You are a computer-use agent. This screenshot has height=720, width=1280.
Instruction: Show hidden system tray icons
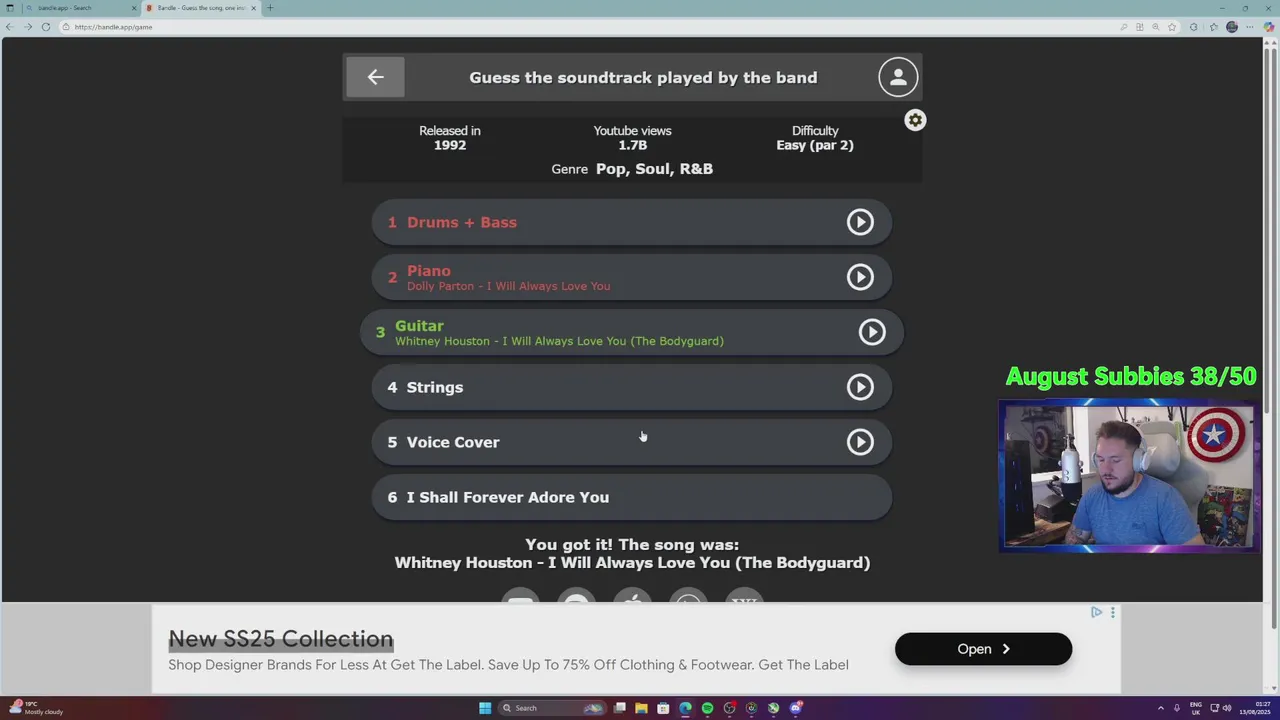1160,708
